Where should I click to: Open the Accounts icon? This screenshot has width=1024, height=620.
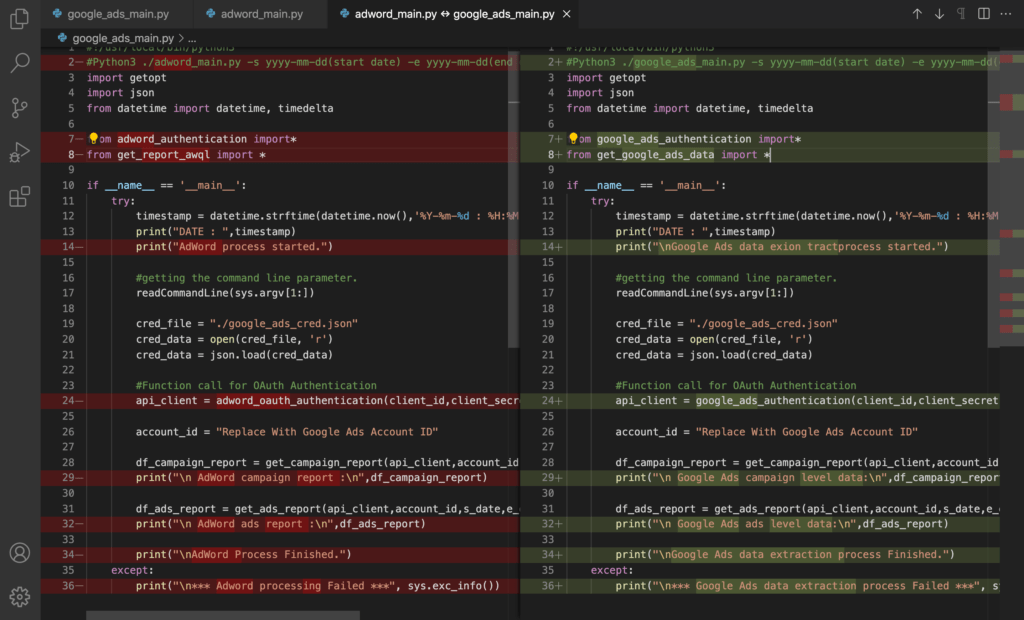[19, 552]
